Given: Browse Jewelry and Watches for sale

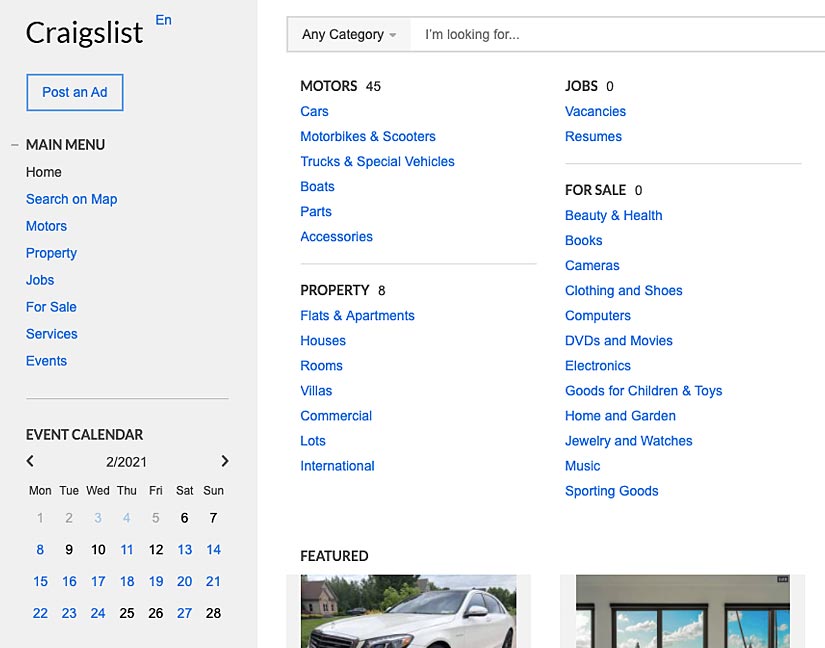Looking at the screenshot, I should pyautogui.click(x=628, y=440).
